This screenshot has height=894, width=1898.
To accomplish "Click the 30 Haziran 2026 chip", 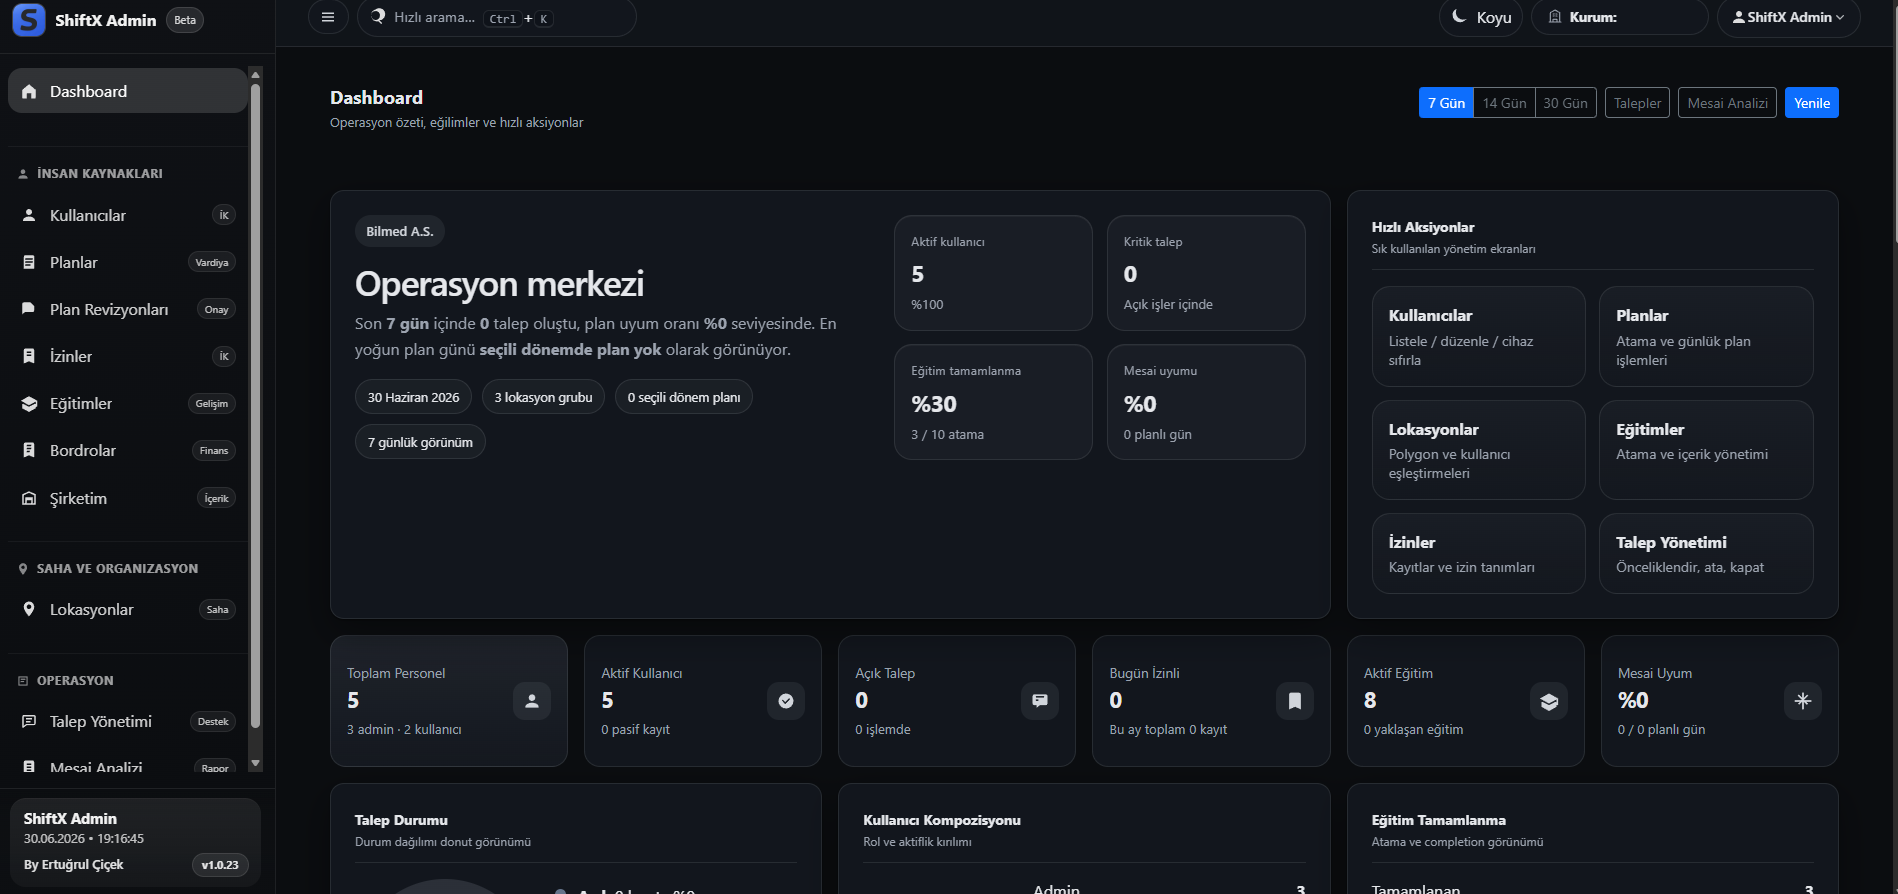I will pos(413,397).
